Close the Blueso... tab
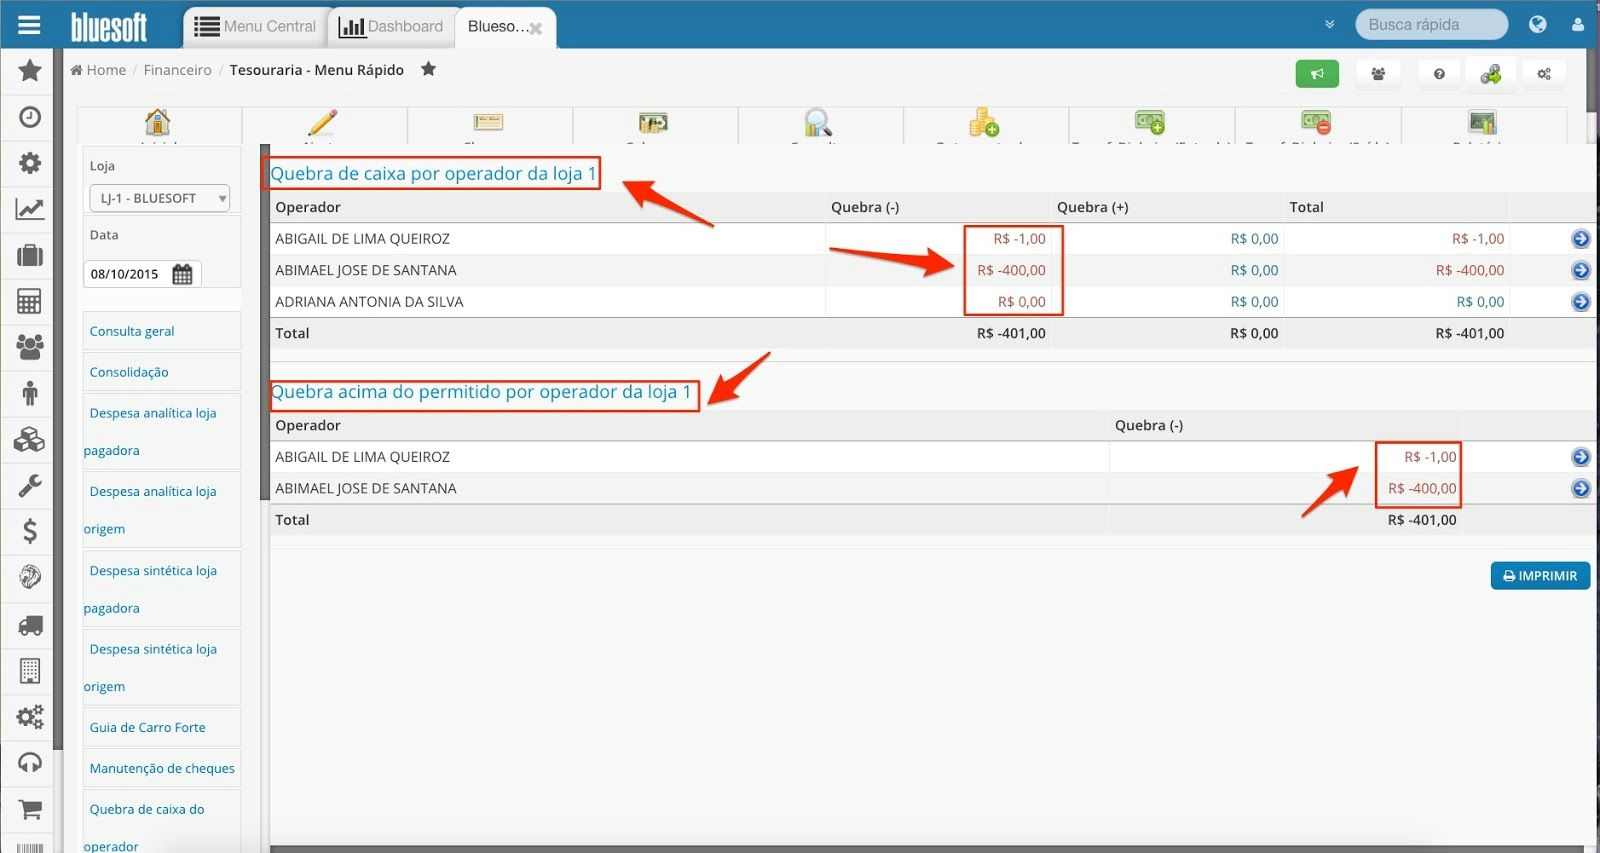 coord(536,29)
